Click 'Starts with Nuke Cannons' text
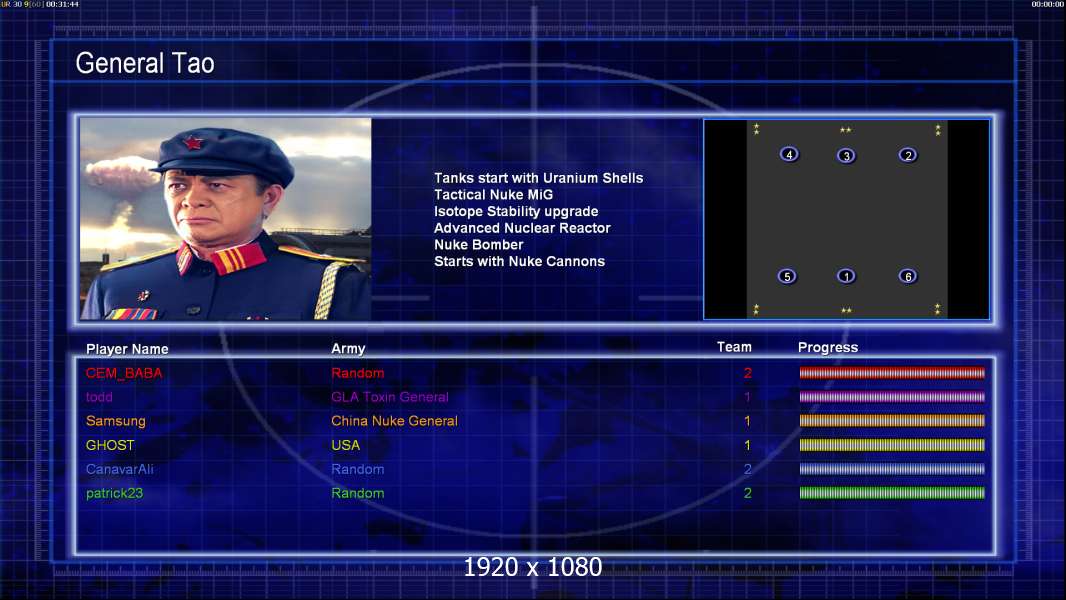The height and width of the screenshot is (600, 1066). [x=519, y=262]
